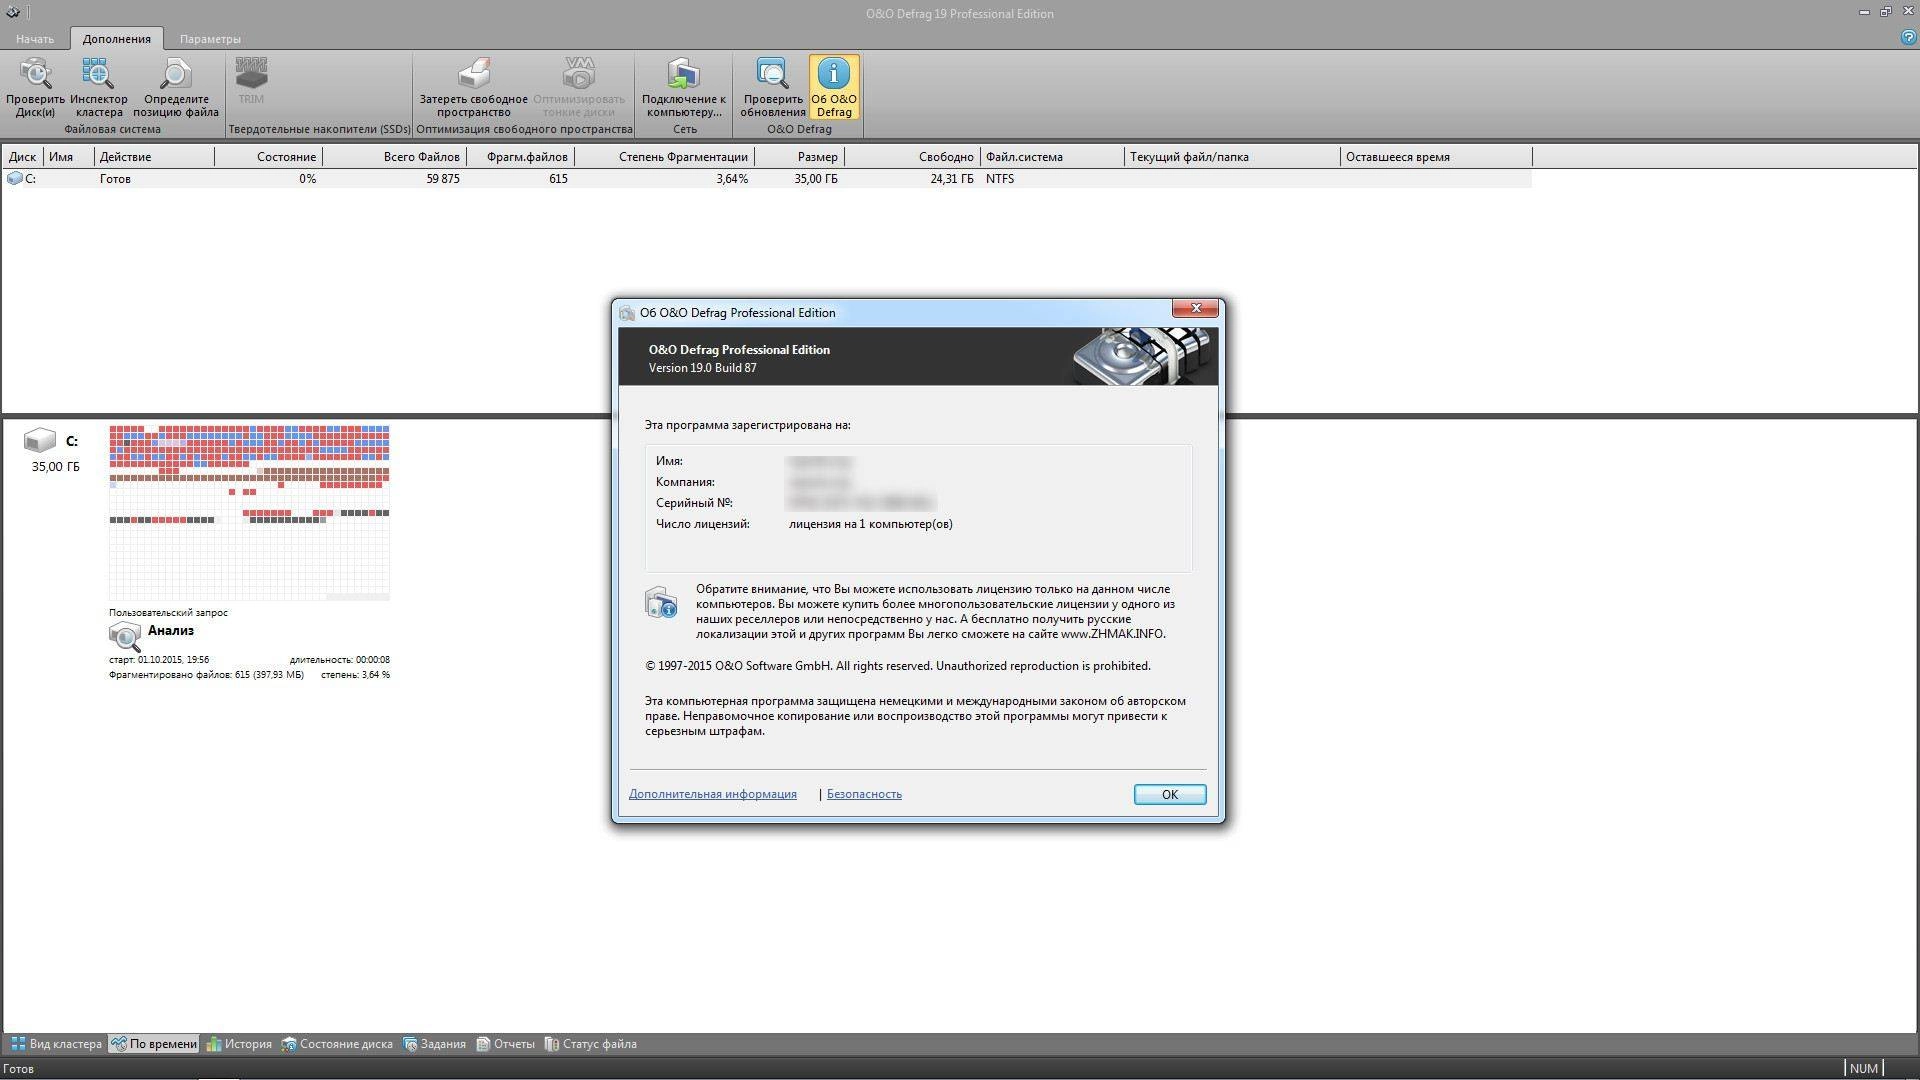Select the По времени view tab
The height and width of the screenshot is (1080, 1920).
point(154,1044)
